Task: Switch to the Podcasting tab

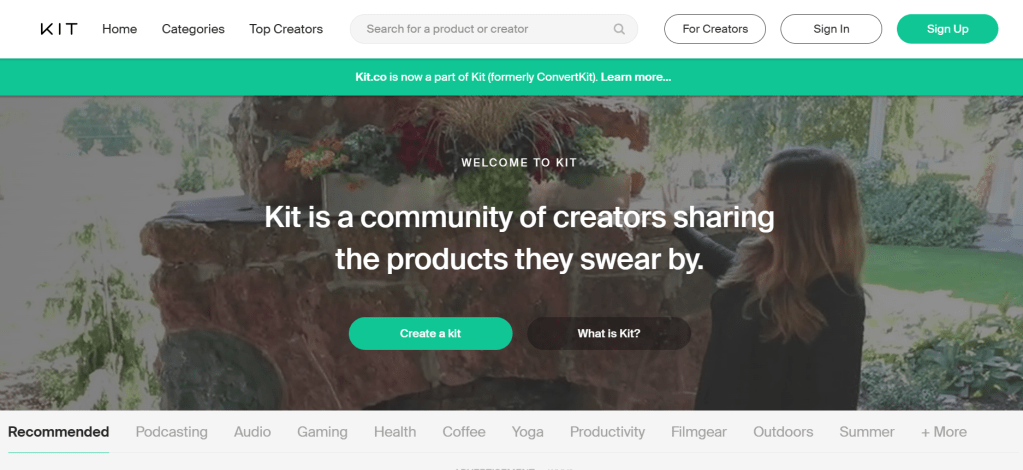Action: tap(172, 432)
